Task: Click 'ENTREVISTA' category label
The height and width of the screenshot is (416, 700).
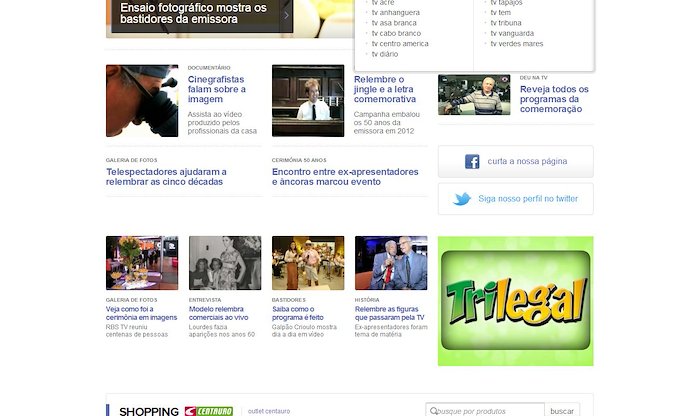Action: point(205,300)
